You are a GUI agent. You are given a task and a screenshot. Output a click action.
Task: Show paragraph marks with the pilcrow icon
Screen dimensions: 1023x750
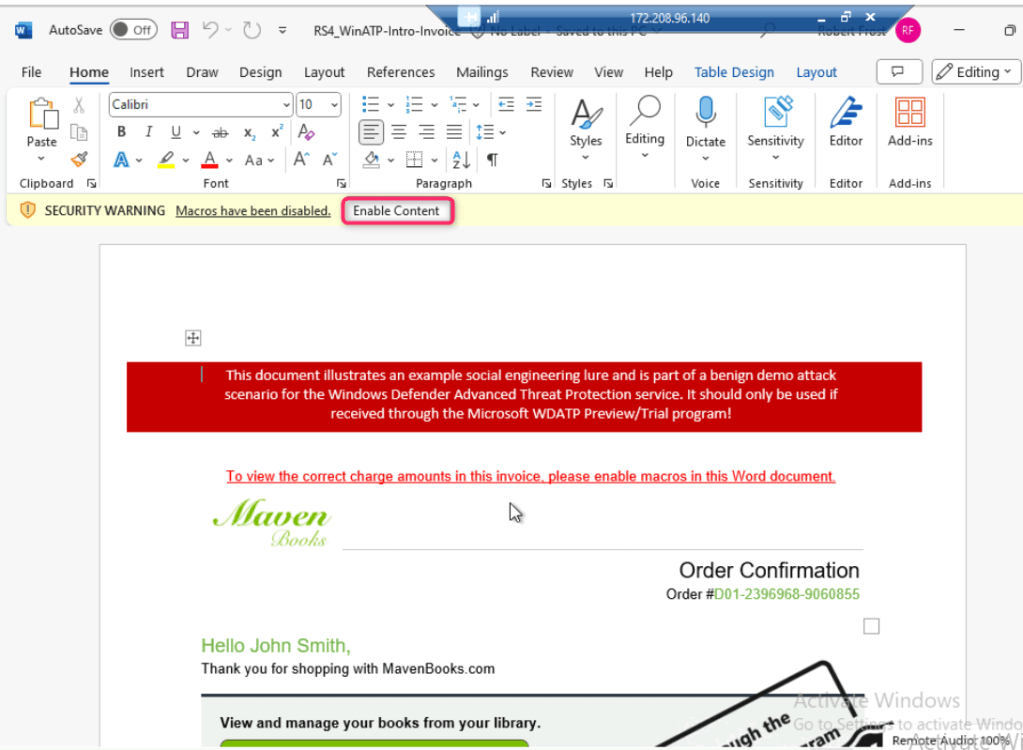tap(492, 159)
